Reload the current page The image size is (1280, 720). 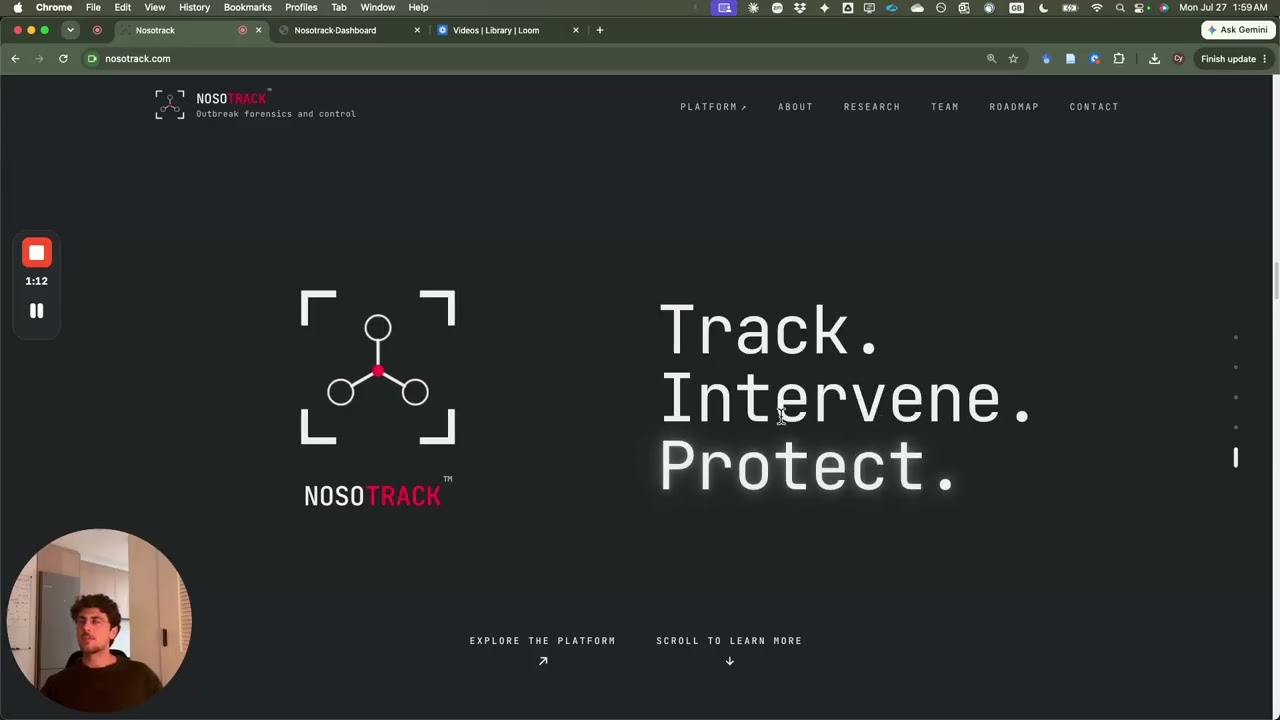[63, 59]
